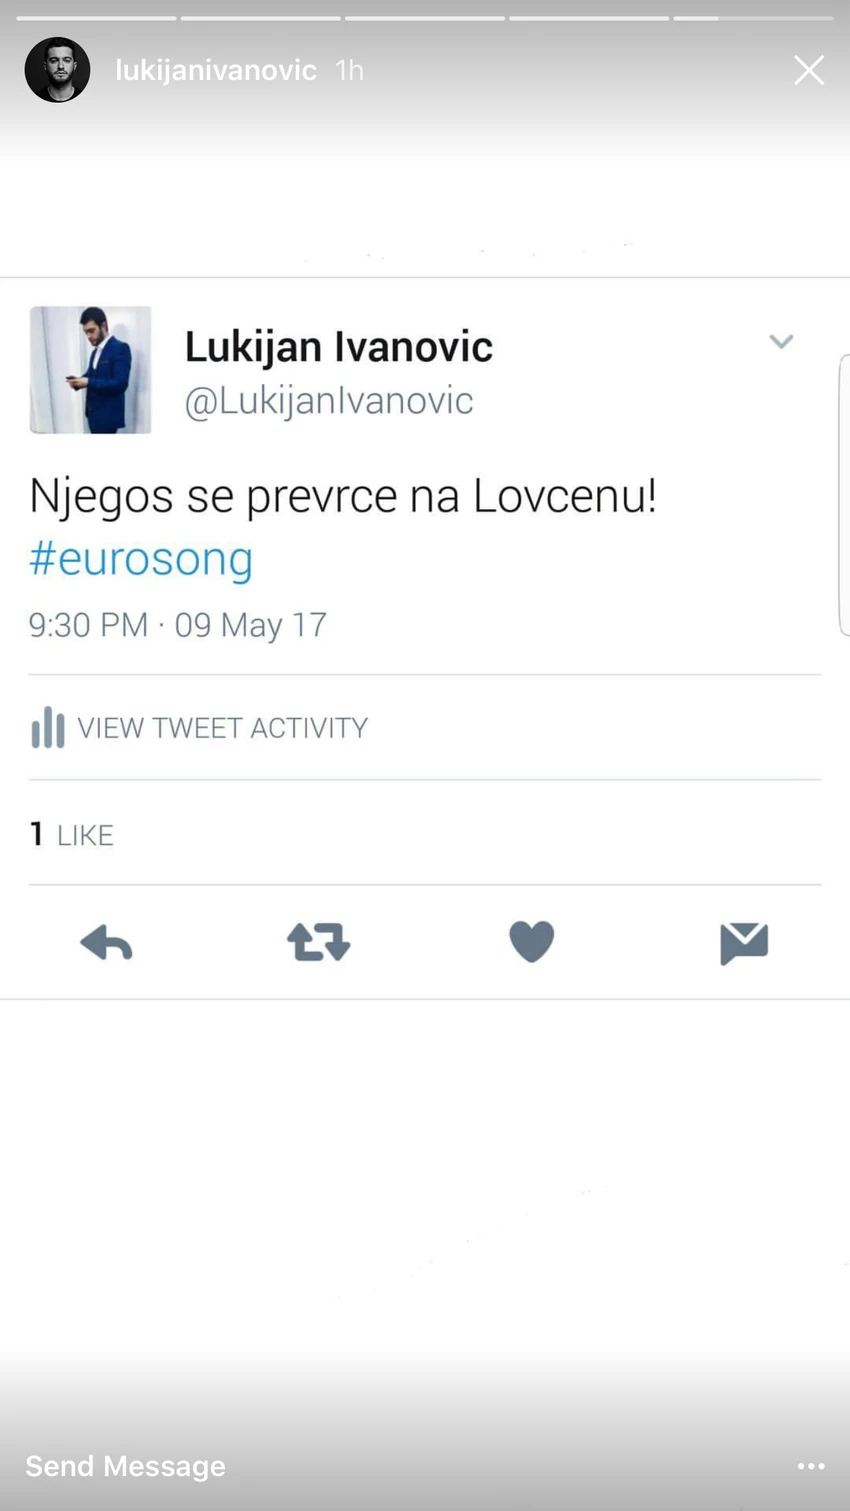The width and height of the screenshot is (850, 1511).
Task: Expand the tweet options chevron
Action: [x=781, y=342]
